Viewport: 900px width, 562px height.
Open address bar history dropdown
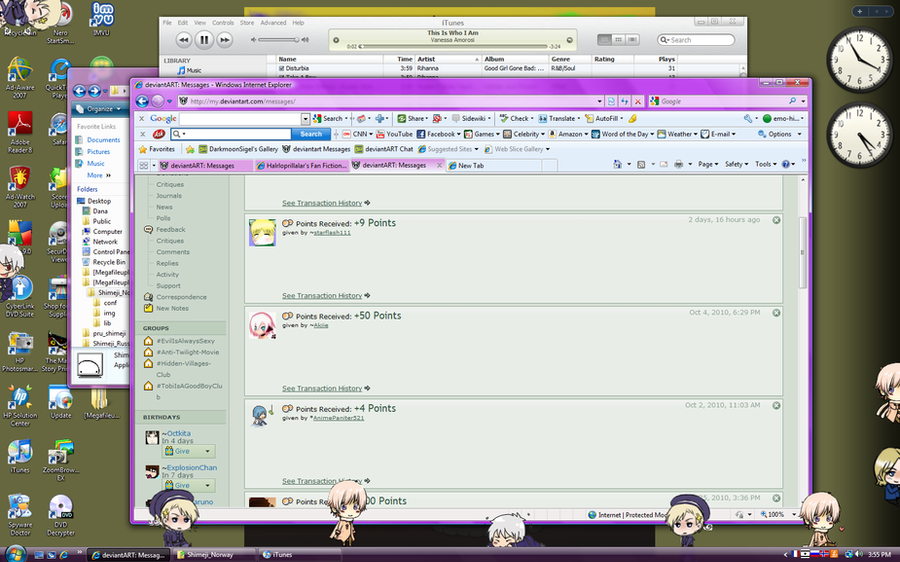pos(600,101)
